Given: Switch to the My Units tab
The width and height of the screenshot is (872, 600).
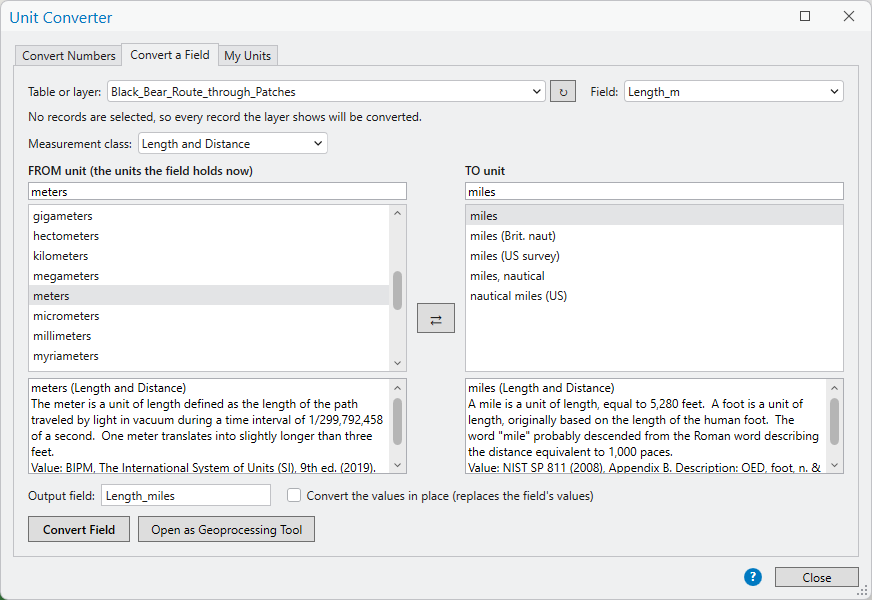Looking at the screenshot, I should point(247,56).
